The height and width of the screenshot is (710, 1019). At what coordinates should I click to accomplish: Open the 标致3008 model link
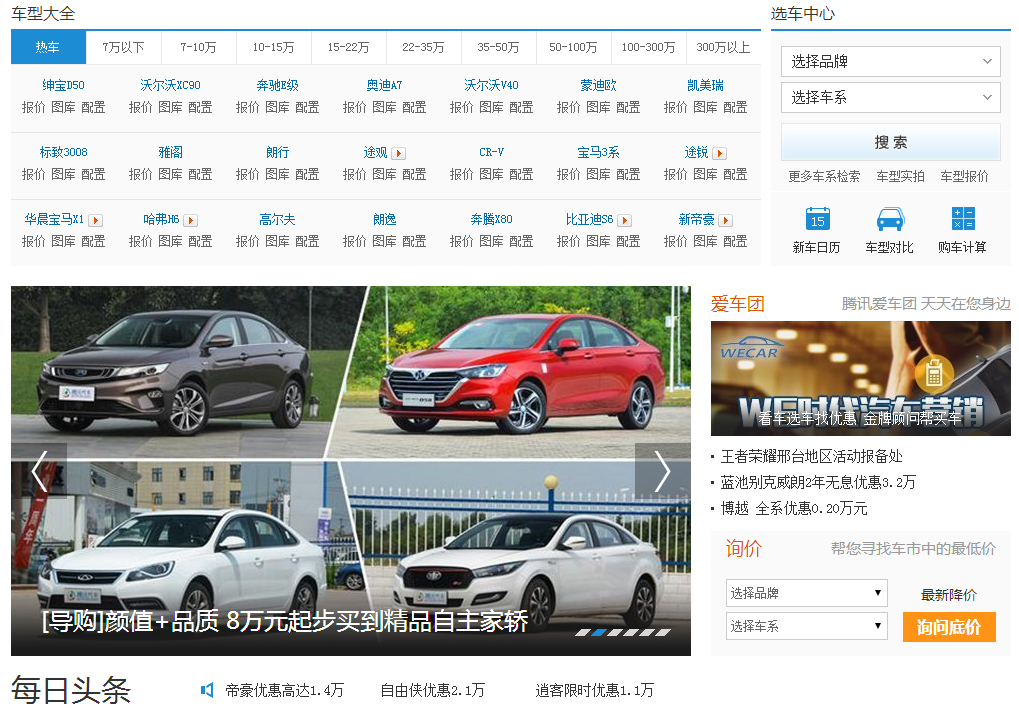64,152
